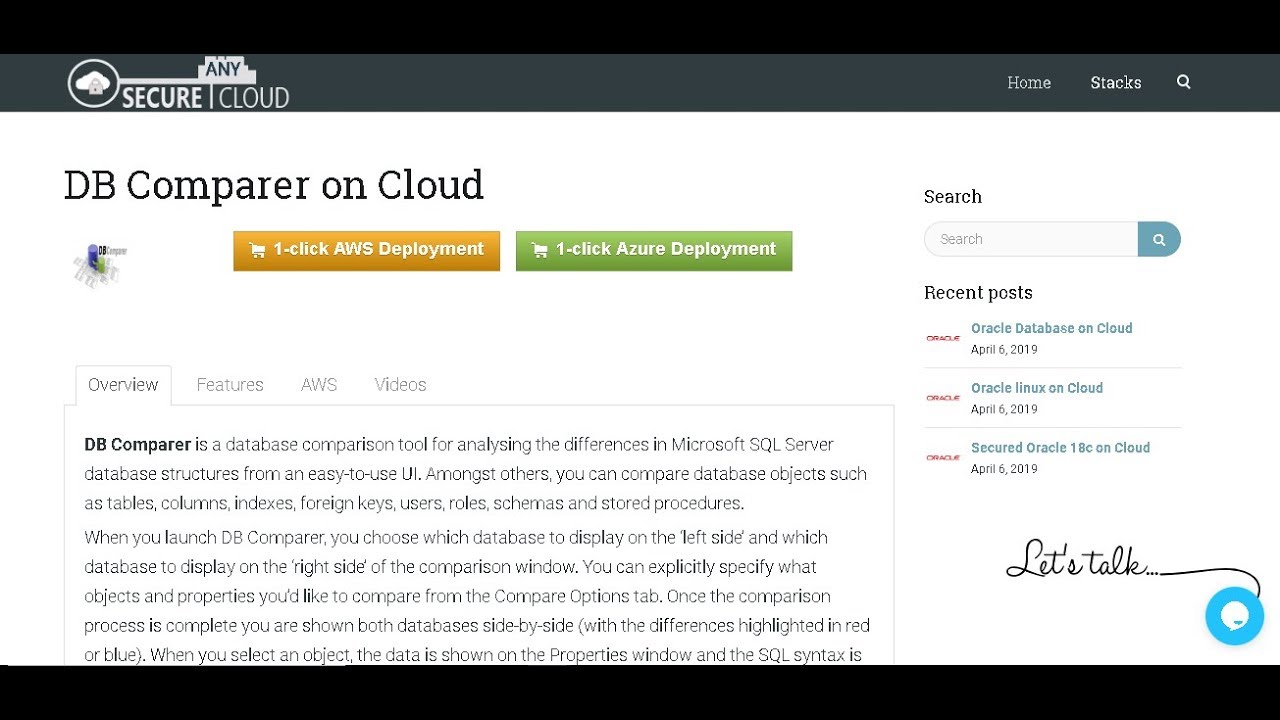
Task: Click April 6, 2019 under Secured Oracle 18c
Action: pyautogui.click(x=1004, y=469)
